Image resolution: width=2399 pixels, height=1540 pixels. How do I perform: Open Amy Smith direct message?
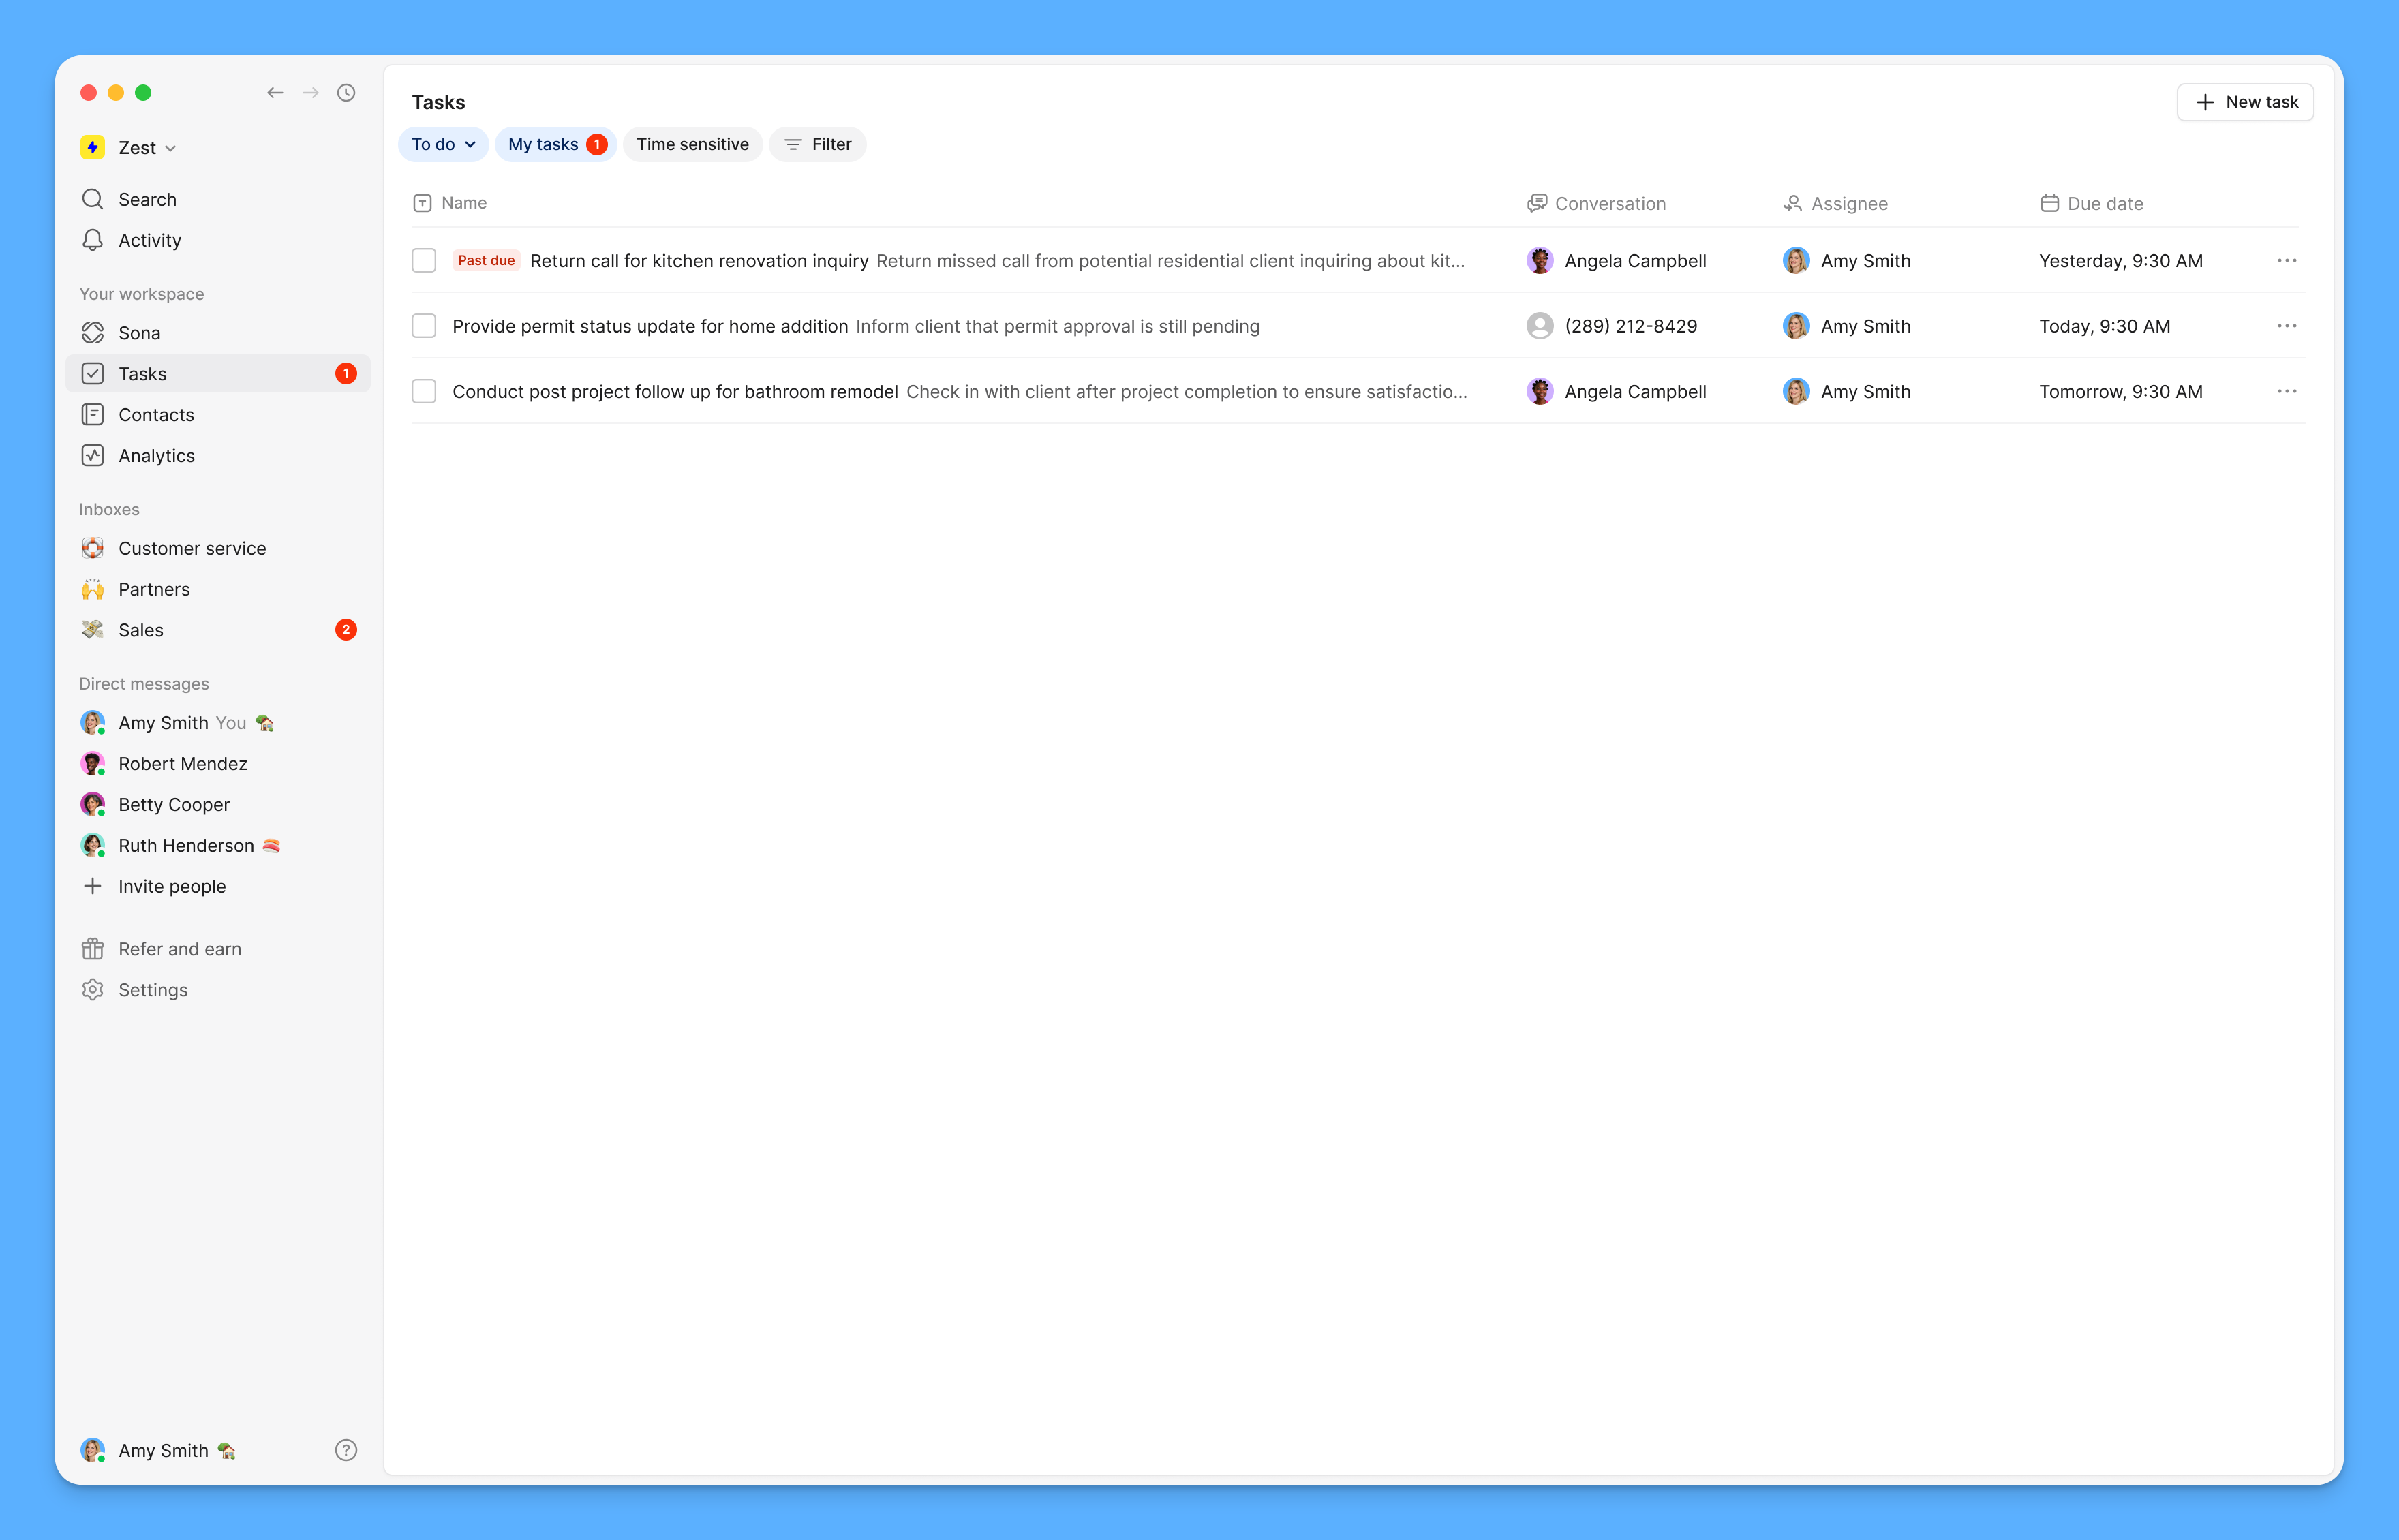pyautogui.click(x=218, y=723)
